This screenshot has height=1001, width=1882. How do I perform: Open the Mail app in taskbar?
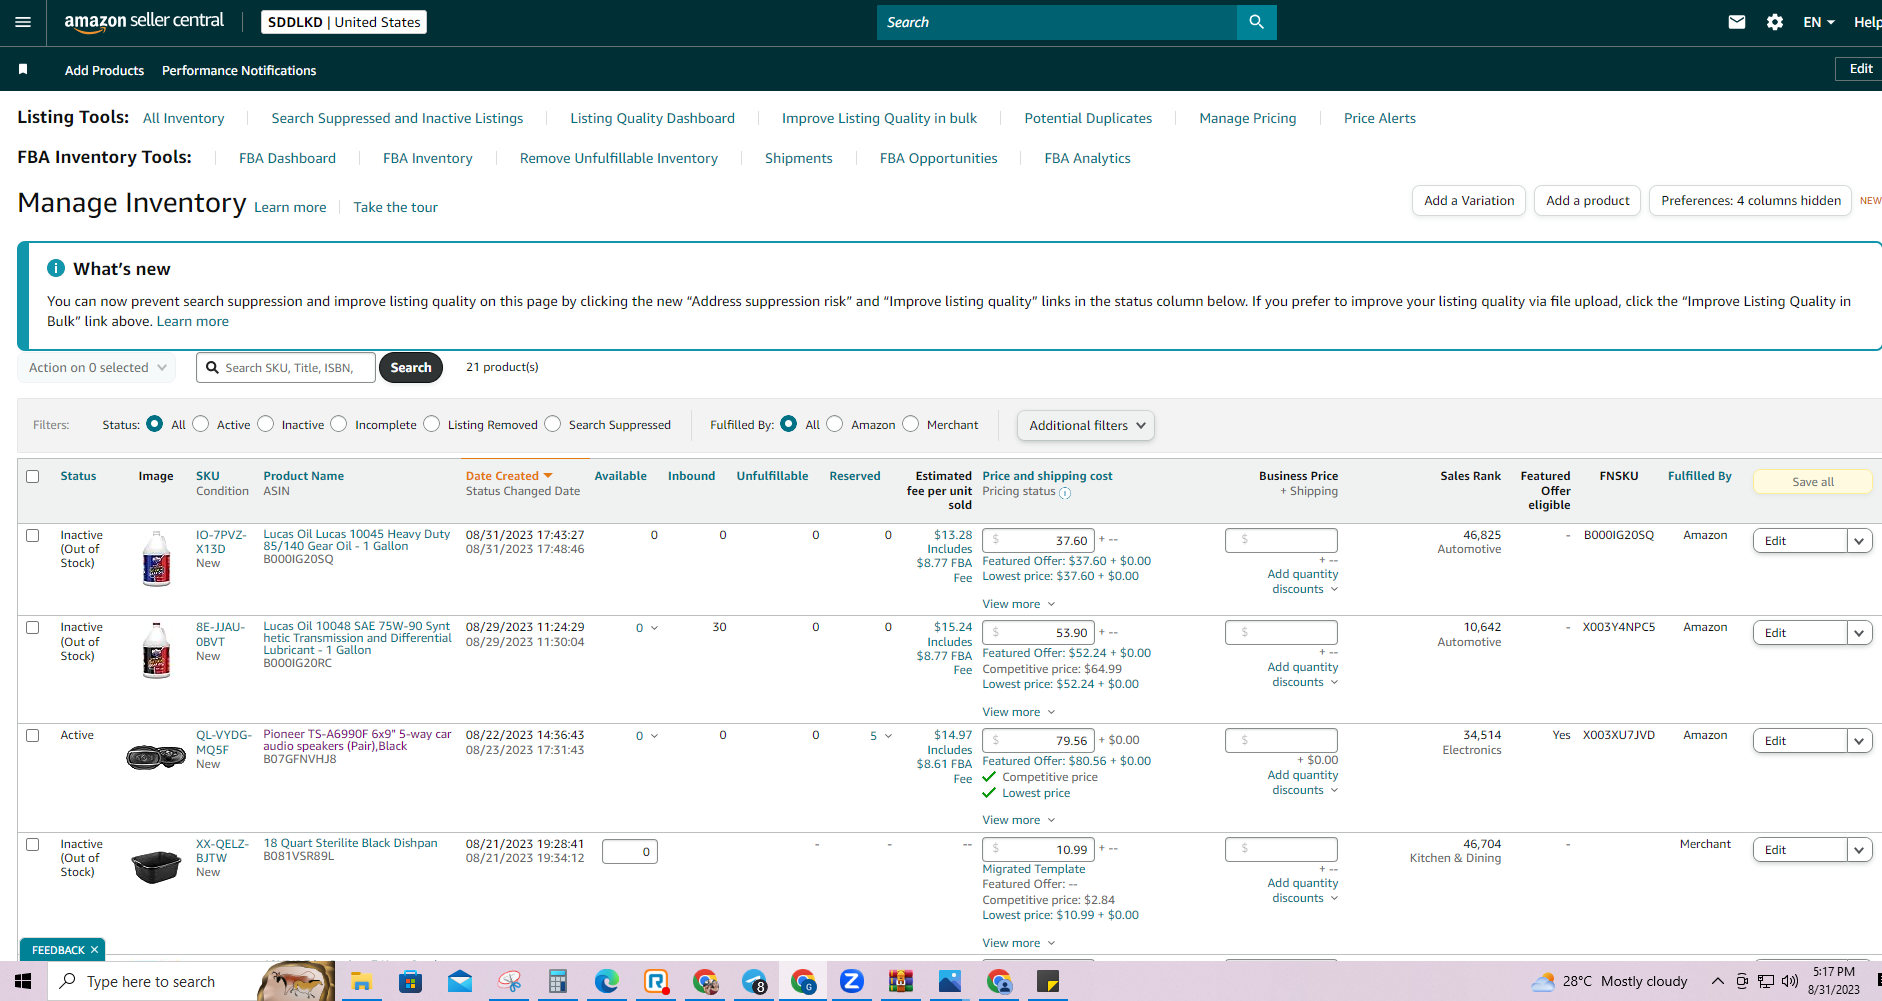(x=460, y=982)
